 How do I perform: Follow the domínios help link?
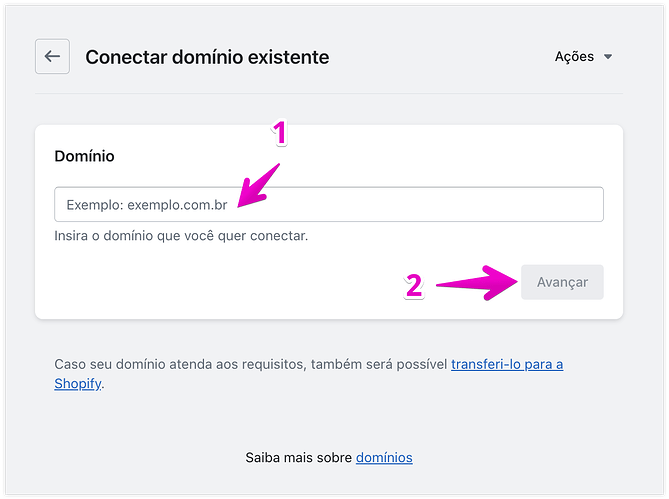tap(384, 457)
